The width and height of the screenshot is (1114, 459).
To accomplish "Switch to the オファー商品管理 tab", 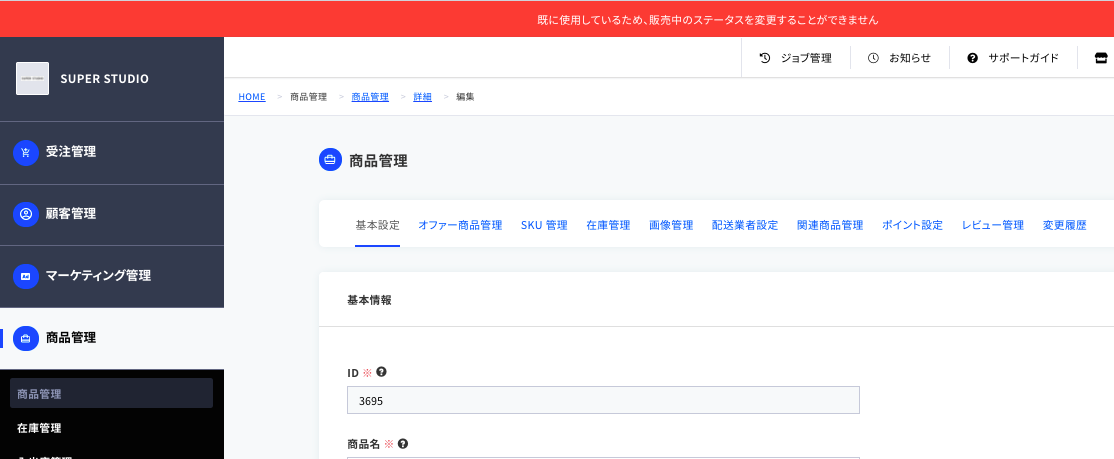I will point(460,225).
